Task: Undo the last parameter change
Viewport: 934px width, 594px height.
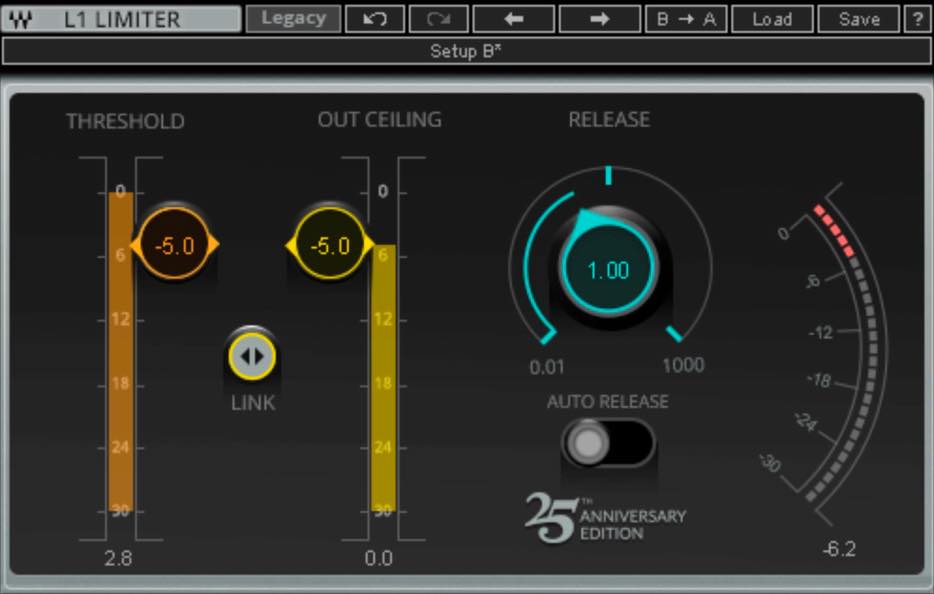Action: click(x=375, y=19)
